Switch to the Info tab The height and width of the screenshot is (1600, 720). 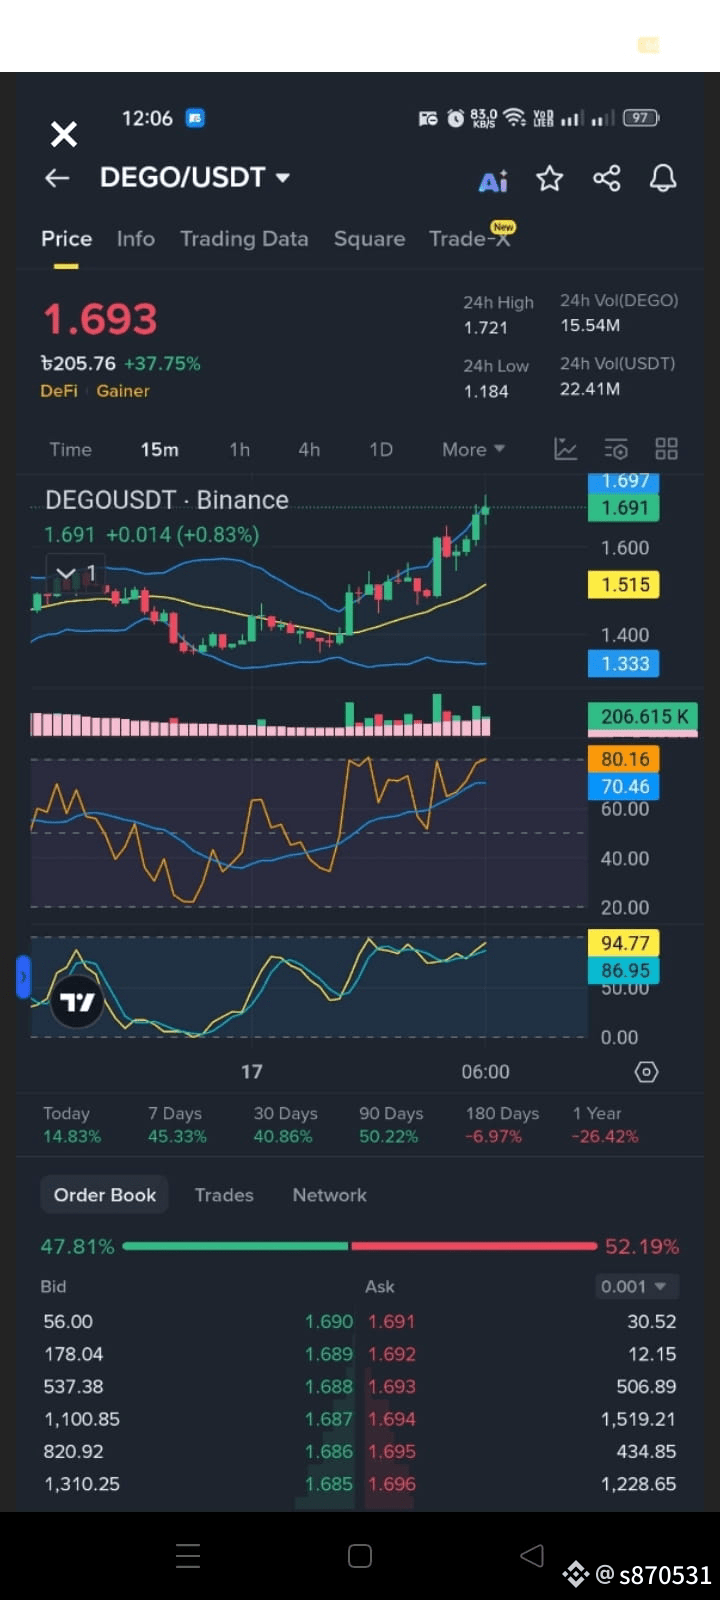coord(135,239)
